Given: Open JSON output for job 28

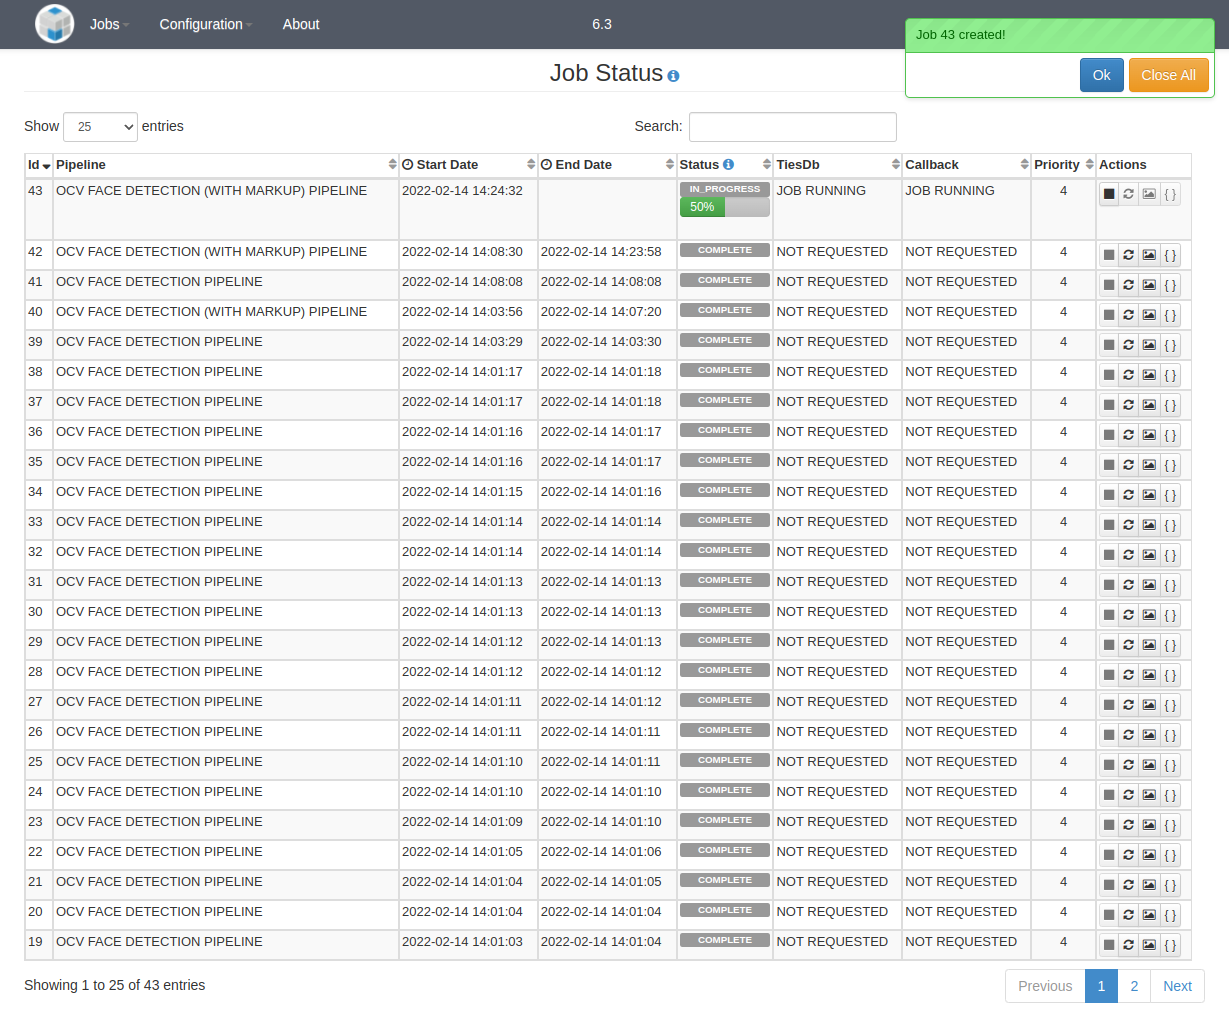Looking at the screenshot, I should pyautogui.click(x=1170, y=675).
